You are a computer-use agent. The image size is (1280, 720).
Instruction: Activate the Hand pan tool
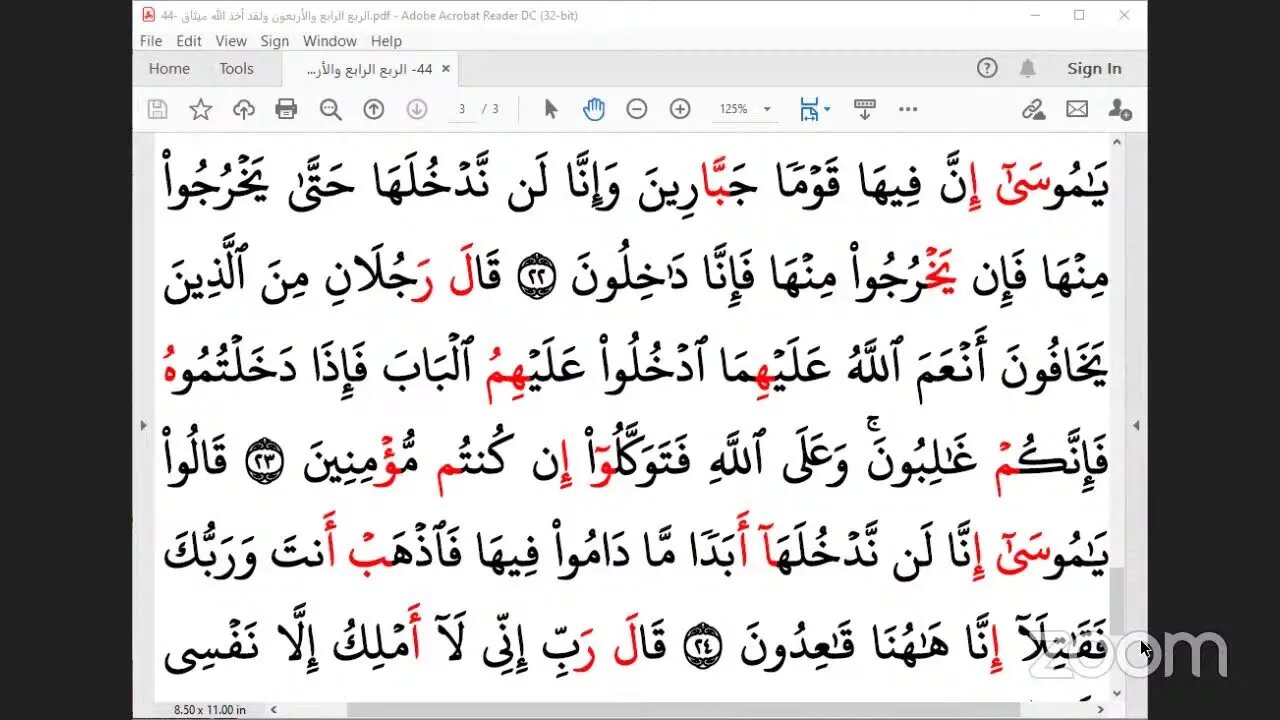[x=594, y=109]
